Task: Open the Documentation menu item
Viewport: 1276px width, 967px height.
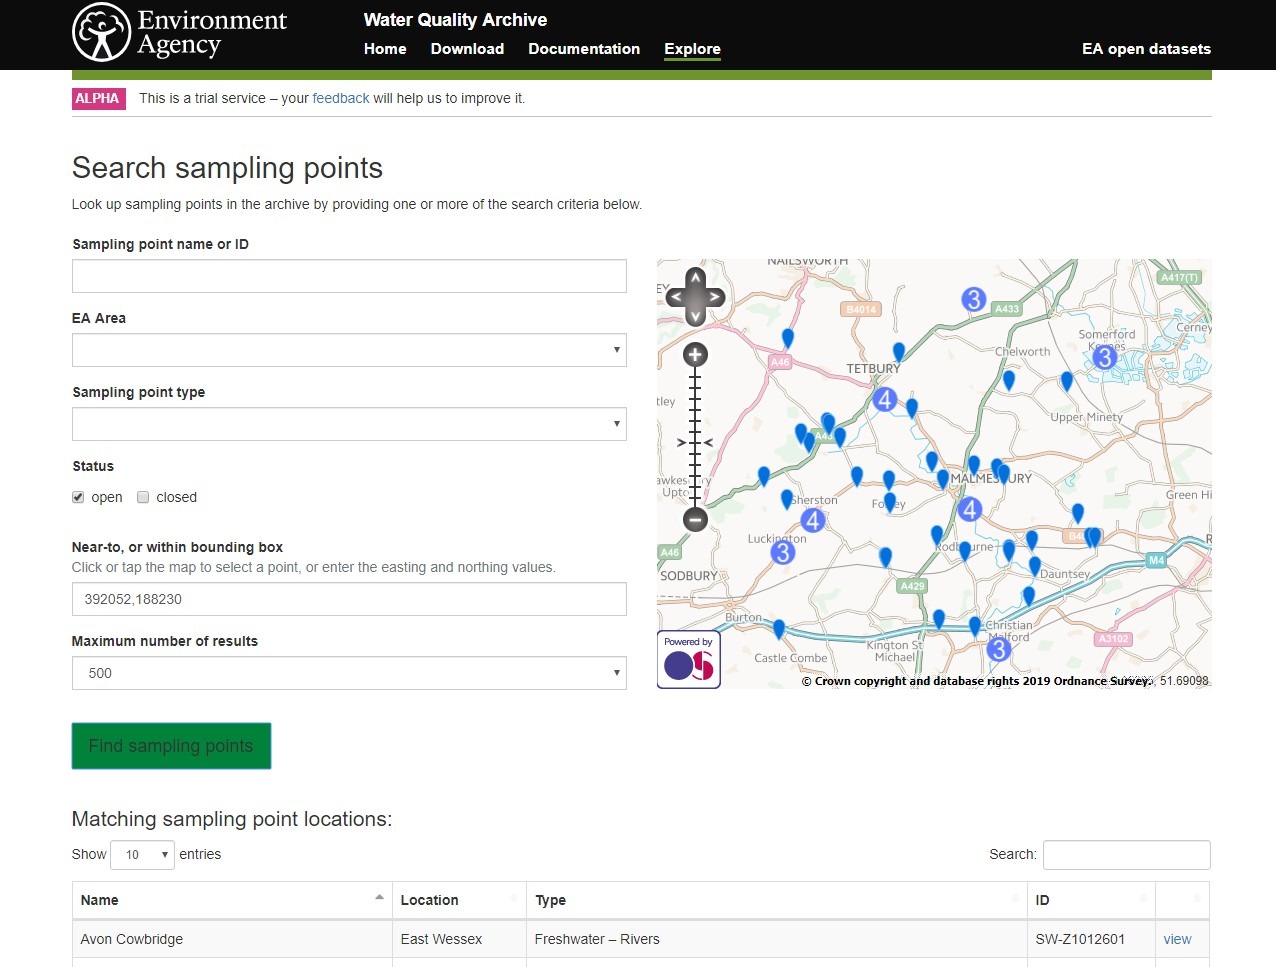Action: (584, 49)
